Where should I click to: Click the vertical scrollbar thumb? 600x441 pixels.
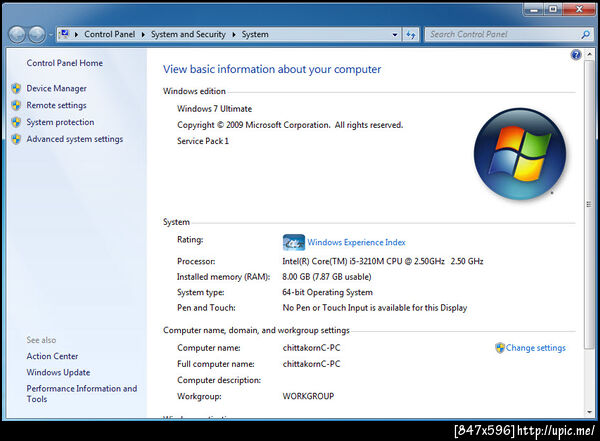[589, 204]
